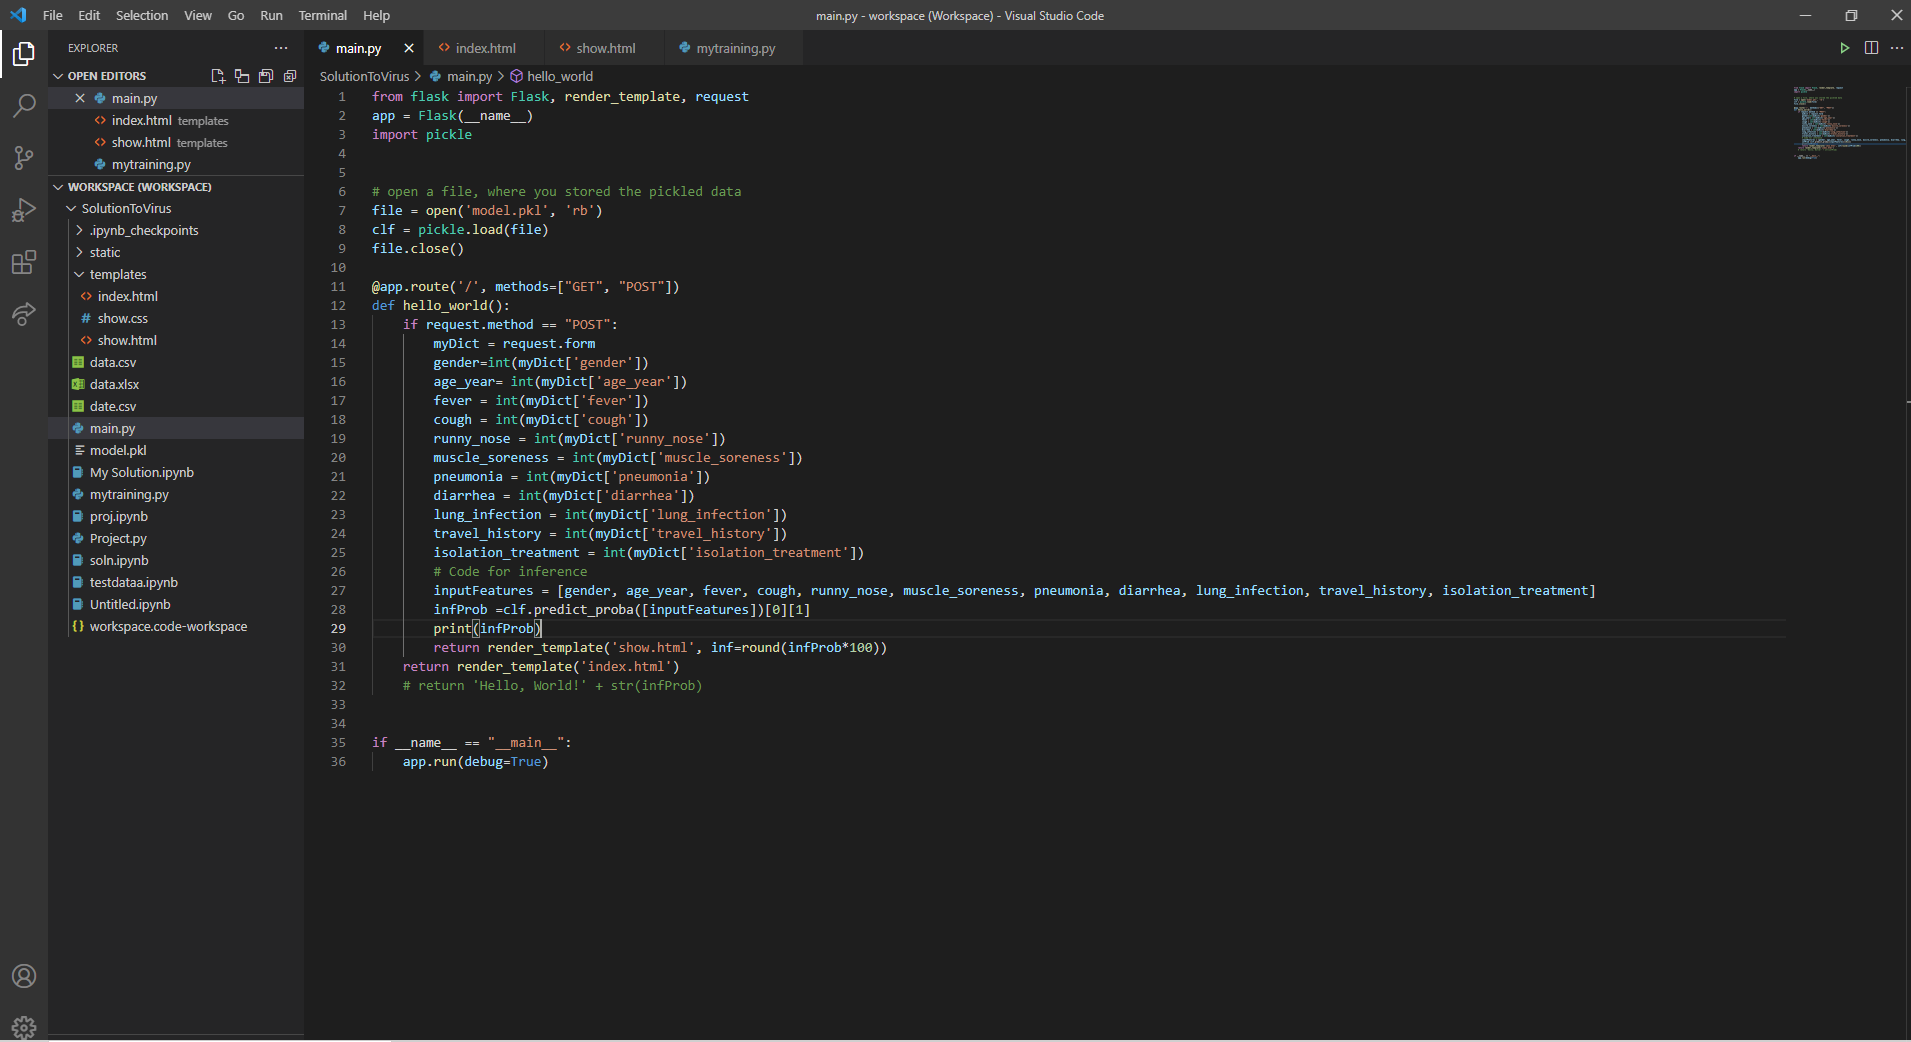Image resolution: width=1911 pixels, height=1042 pixels.
Task: Open the Terminal menu
Action: [323, 15]
